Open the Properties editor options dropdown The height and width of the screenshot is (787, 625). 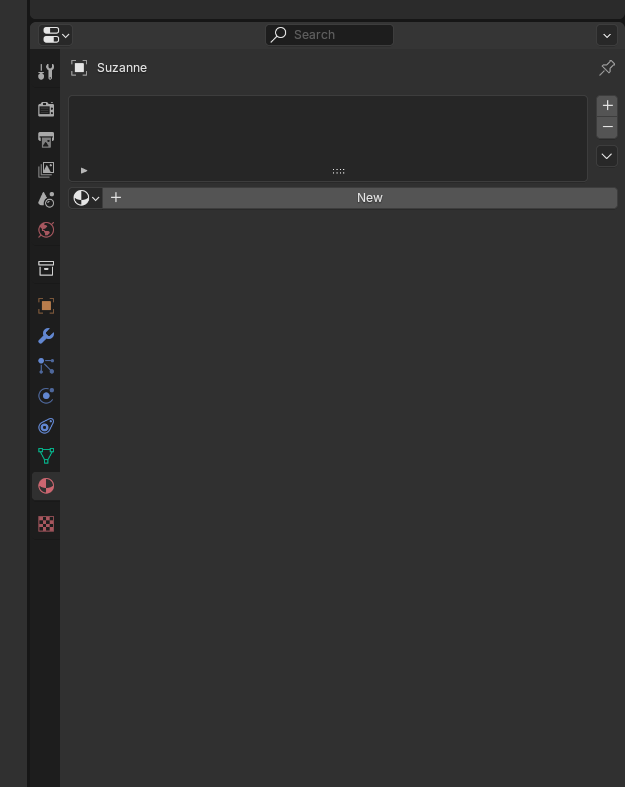[x=606, y=36]
